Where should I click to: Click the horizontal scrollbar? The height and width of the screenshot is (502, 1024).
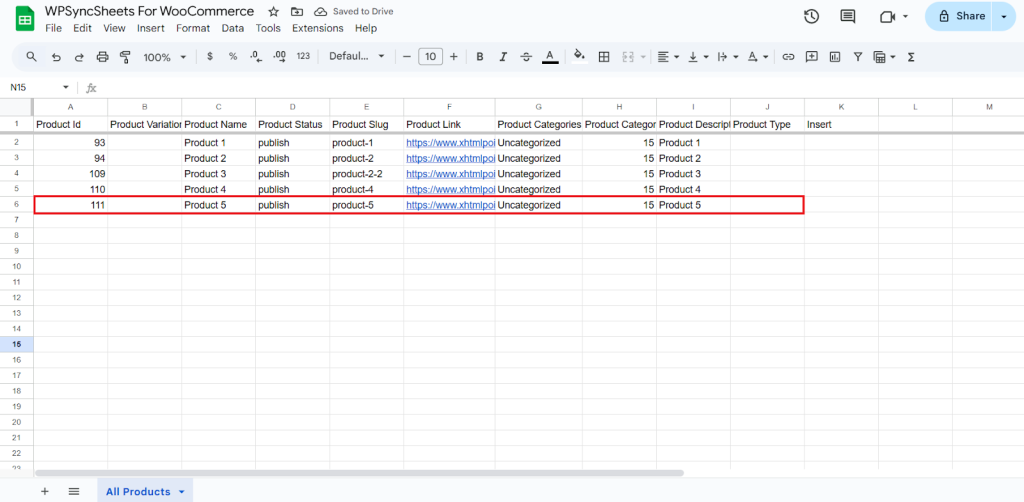tap(359, 473)
